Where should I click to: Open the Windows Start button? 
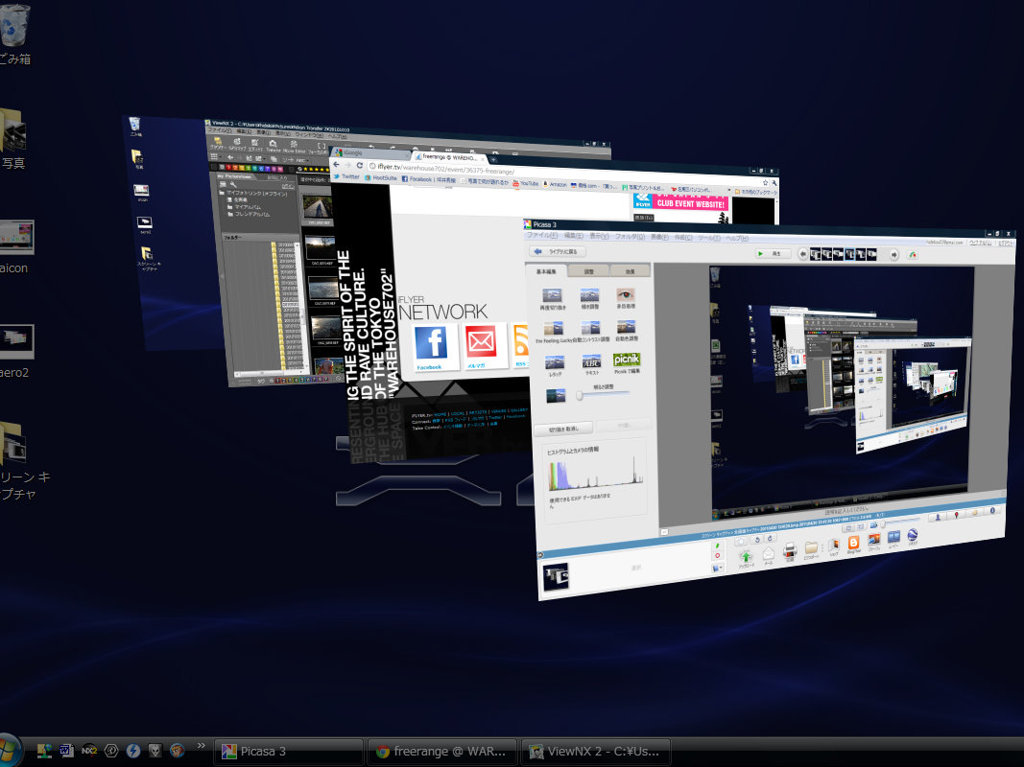coord(10,750)
